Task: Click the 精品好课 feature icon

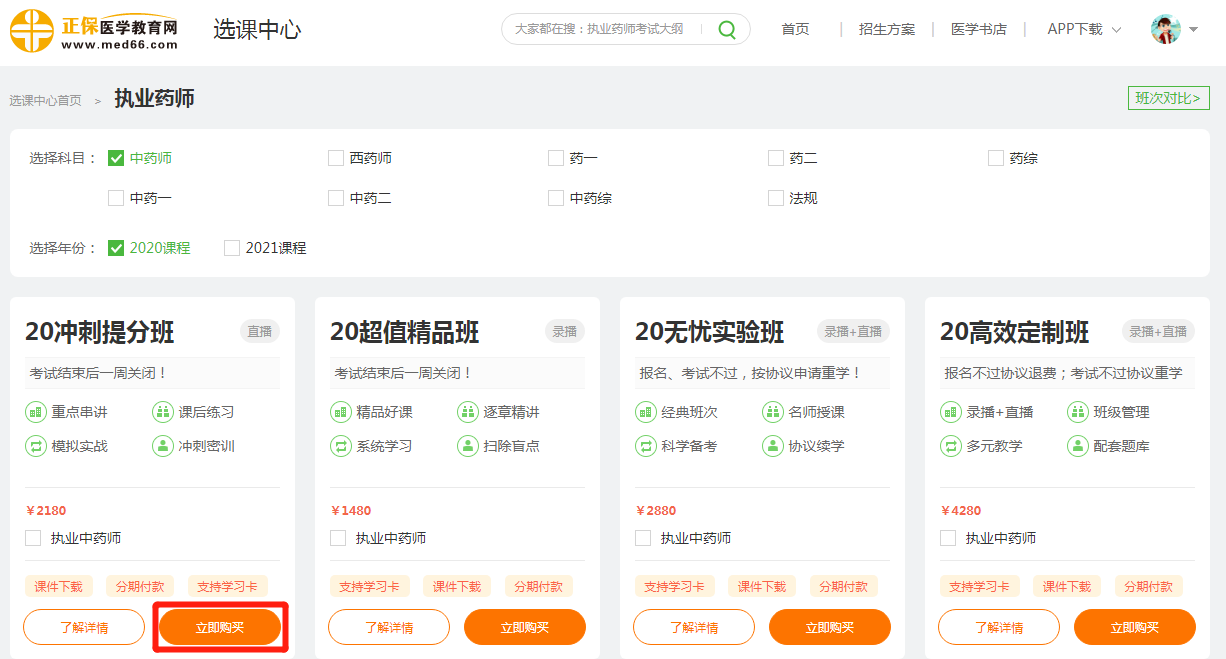Action: coord(341,412)
